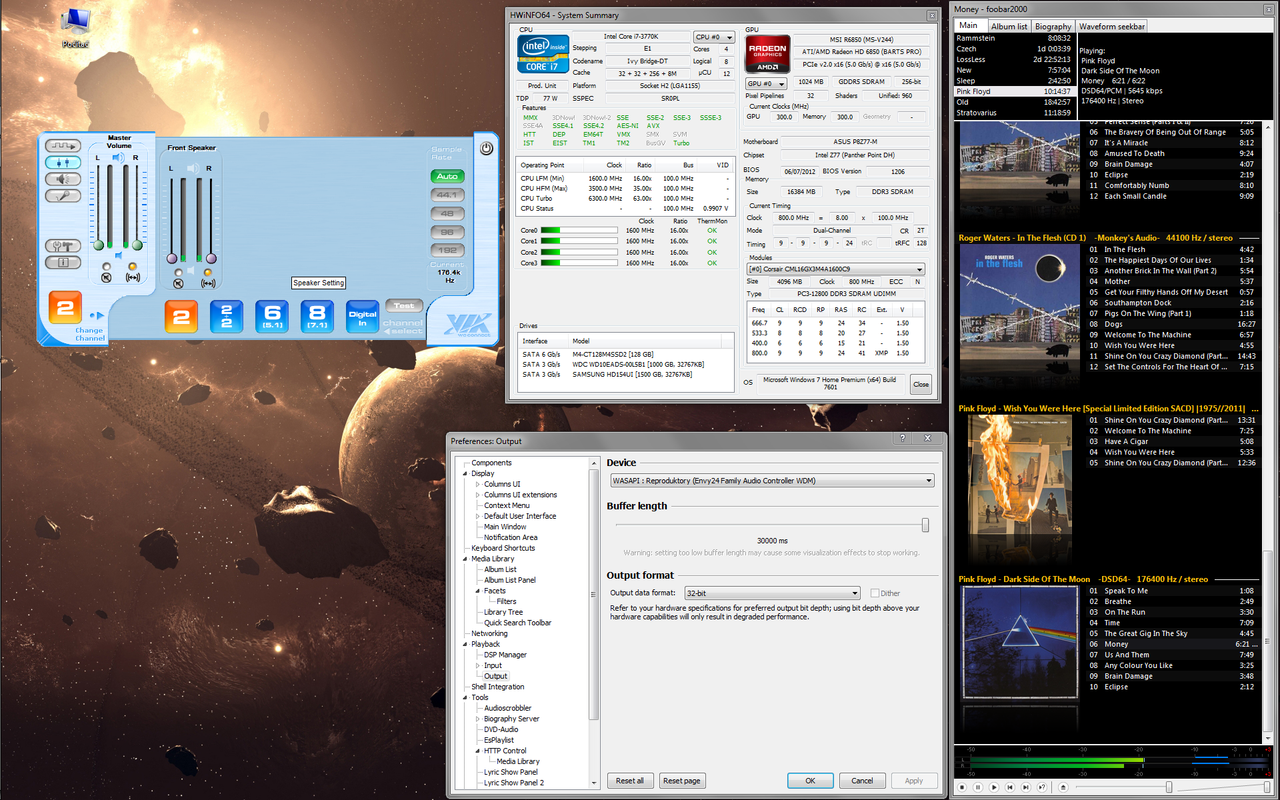
Task: Toggle Master Volume channel link button
Action: 133,275
